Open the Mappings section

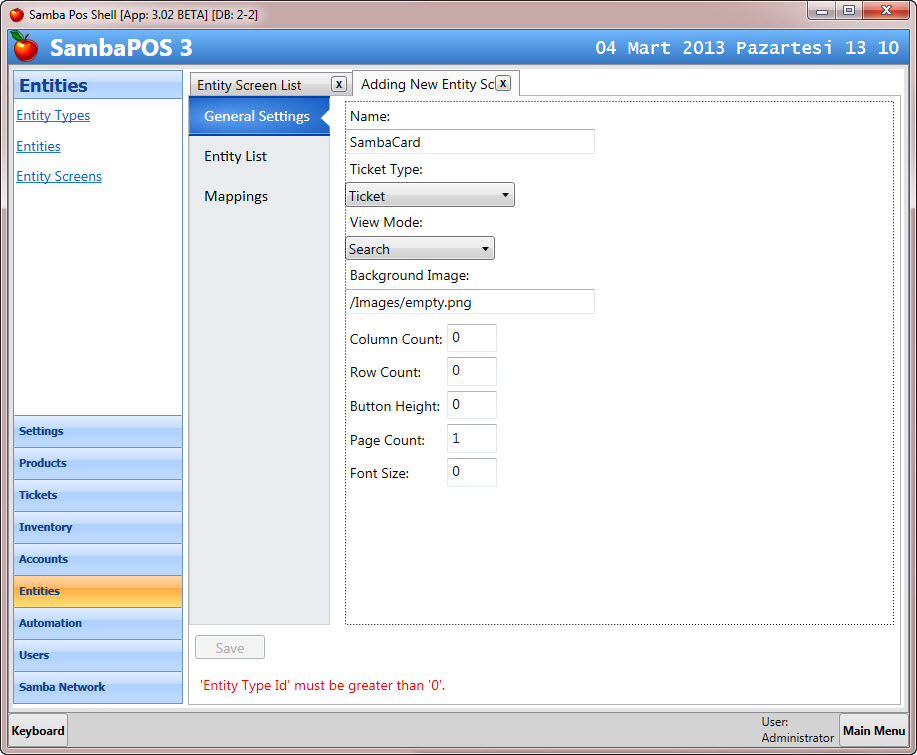(x=236, y=196)
